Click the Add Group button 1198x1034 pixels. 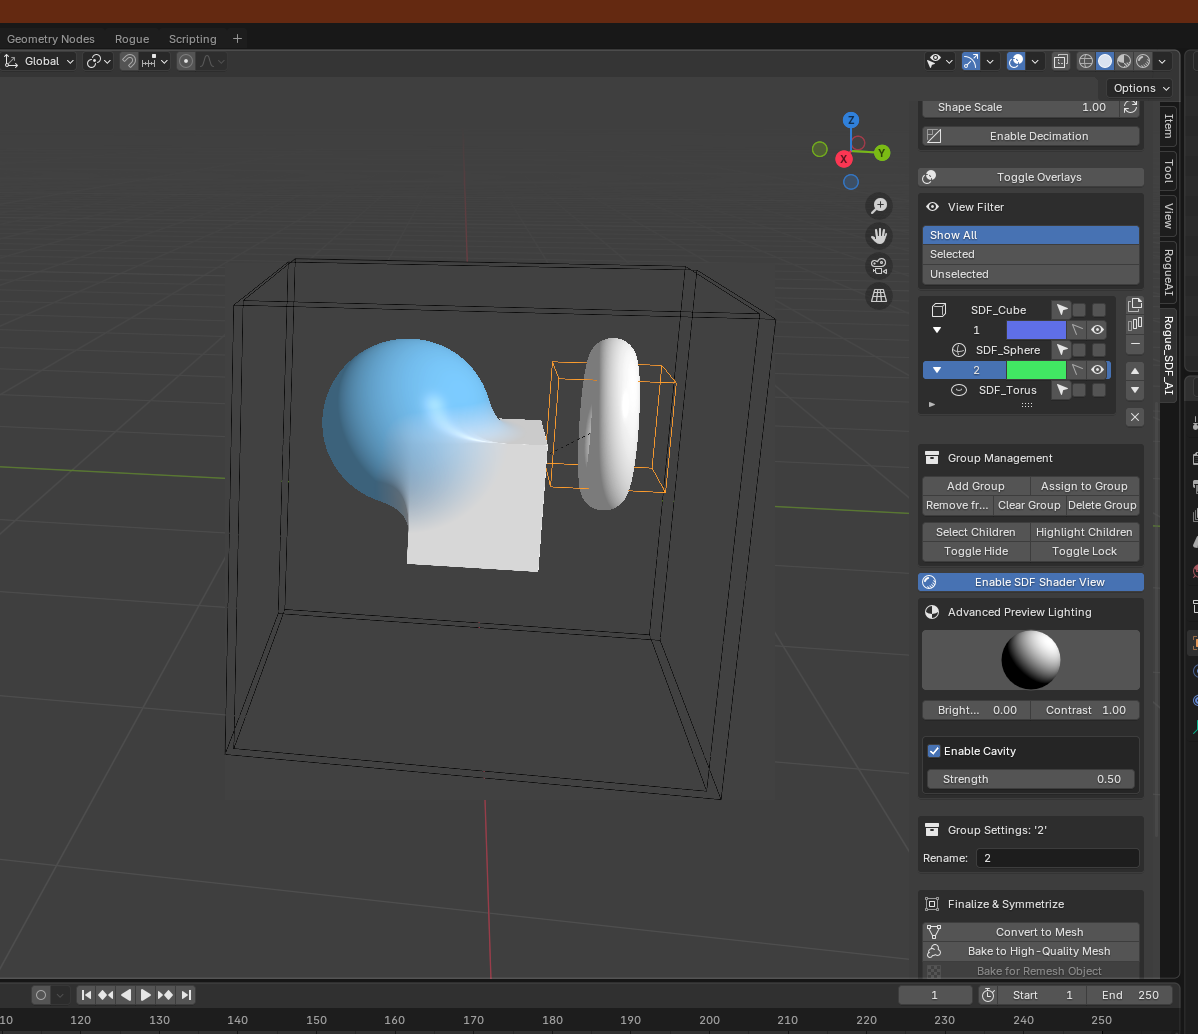(x=975, y=486)
